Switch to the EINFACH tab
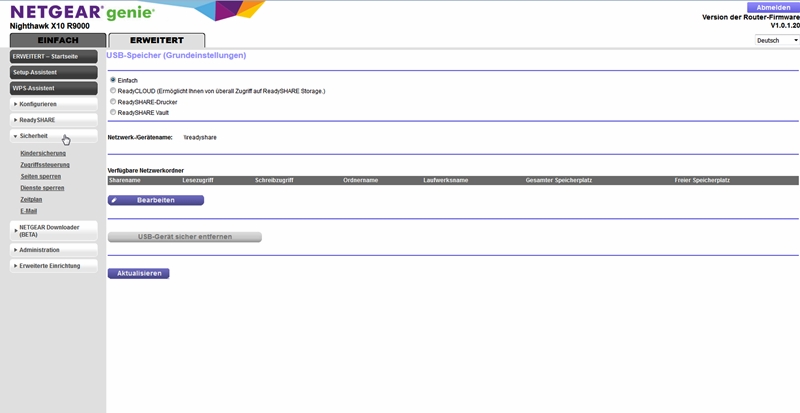 coord(57,40)
